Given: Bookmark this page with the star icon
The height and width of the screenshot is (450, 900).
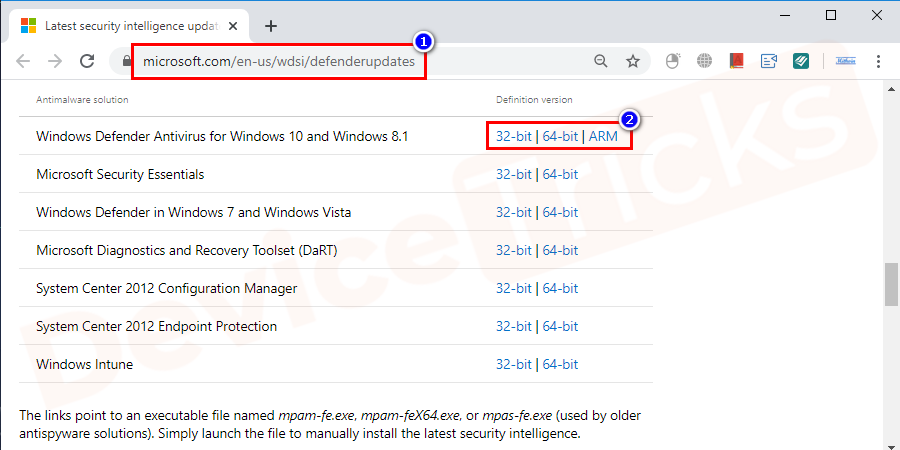Looking at the screenshot, I should click(633, 61).
